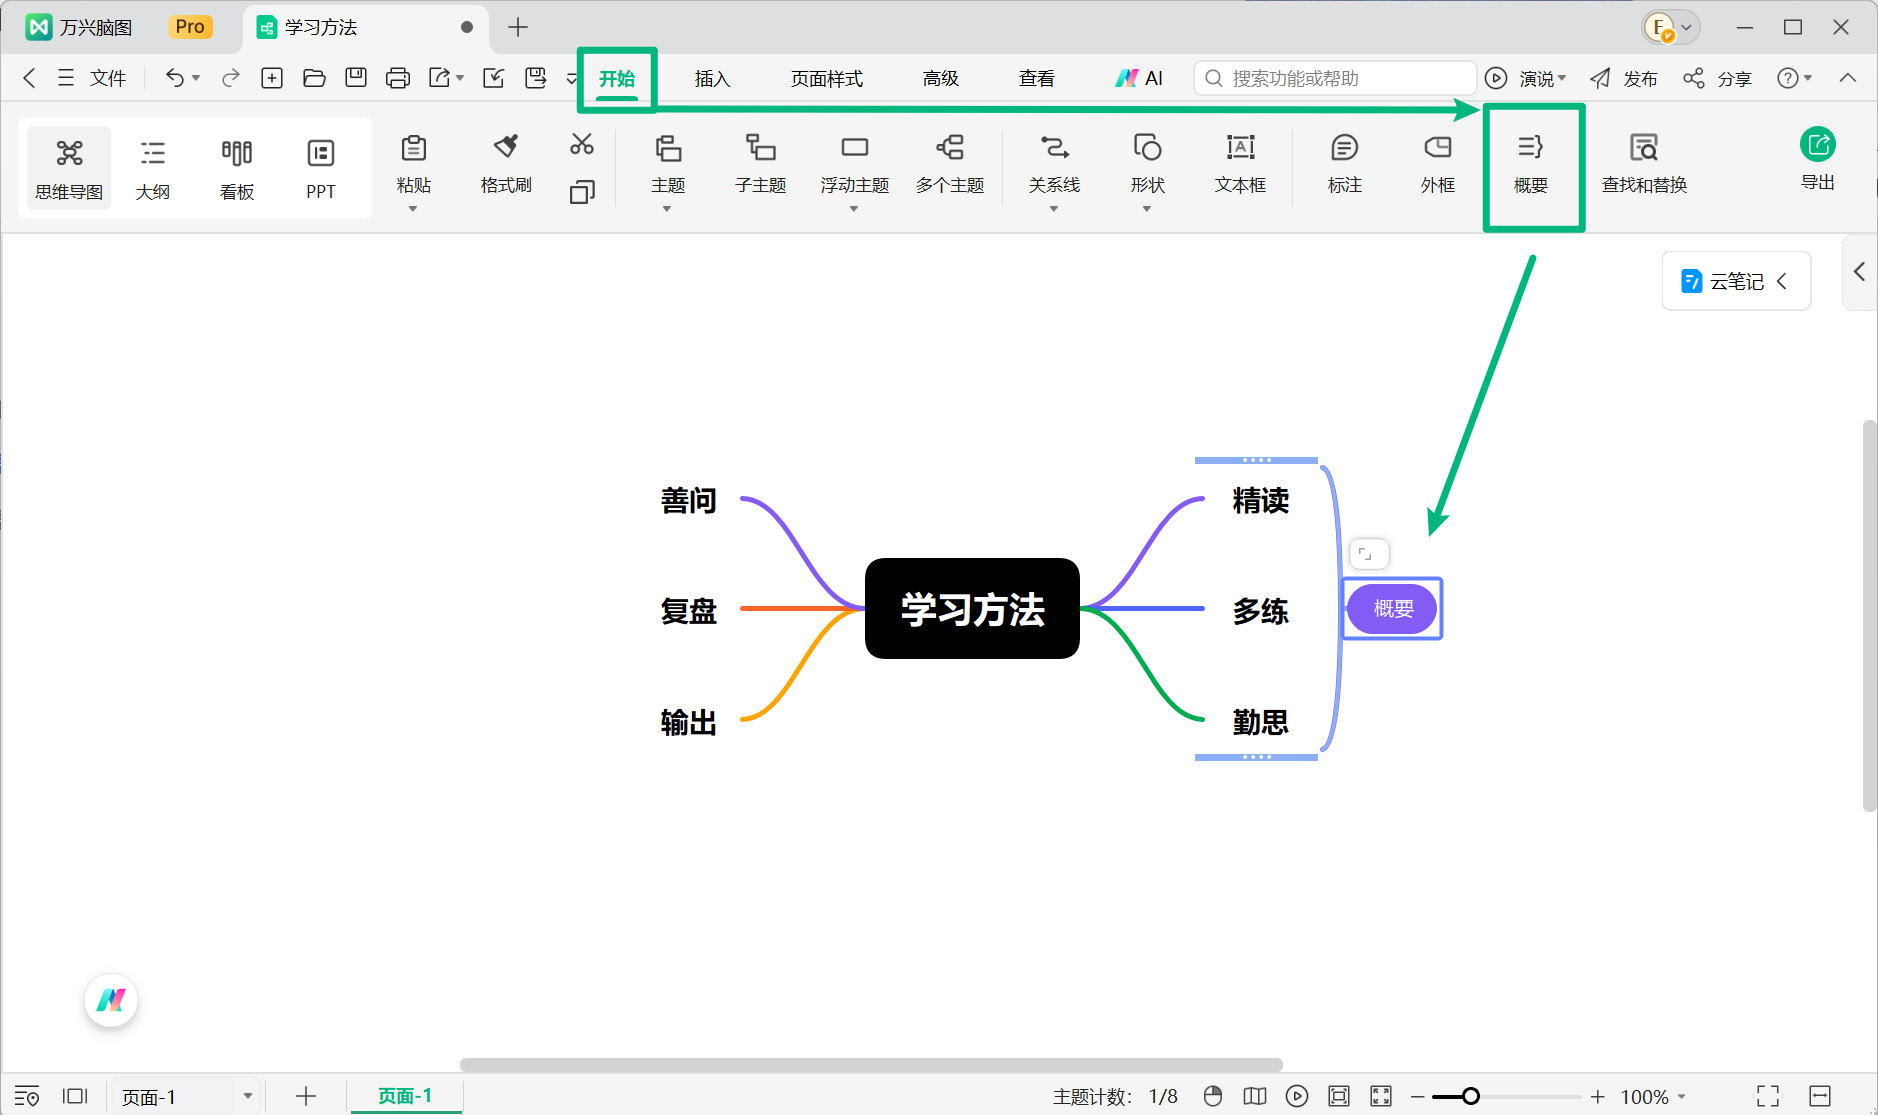The width and height of the screenshot is (1878, 1115).
Task: Click the search functions or help field
Action: [1335, 78]
